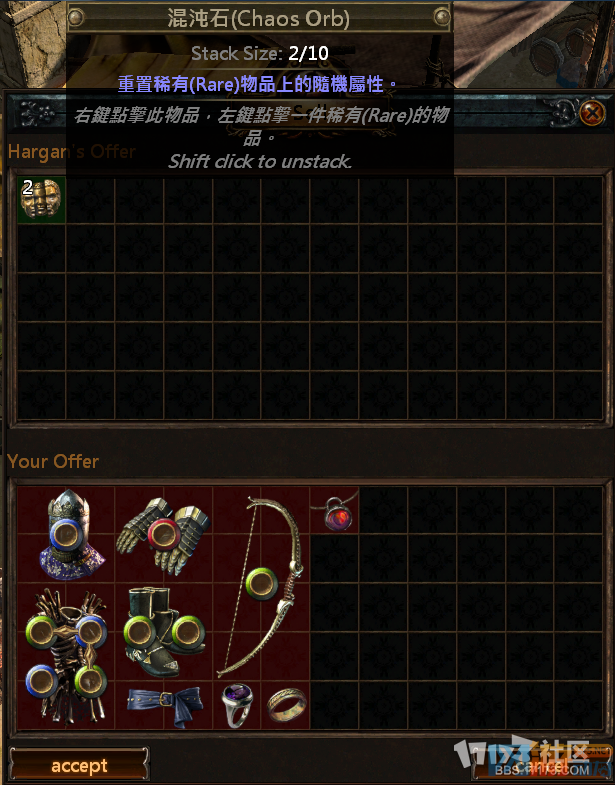This screenshot has width=615, height=785.
Task: Click the four-socket body armour
Action: pos(67,656)
